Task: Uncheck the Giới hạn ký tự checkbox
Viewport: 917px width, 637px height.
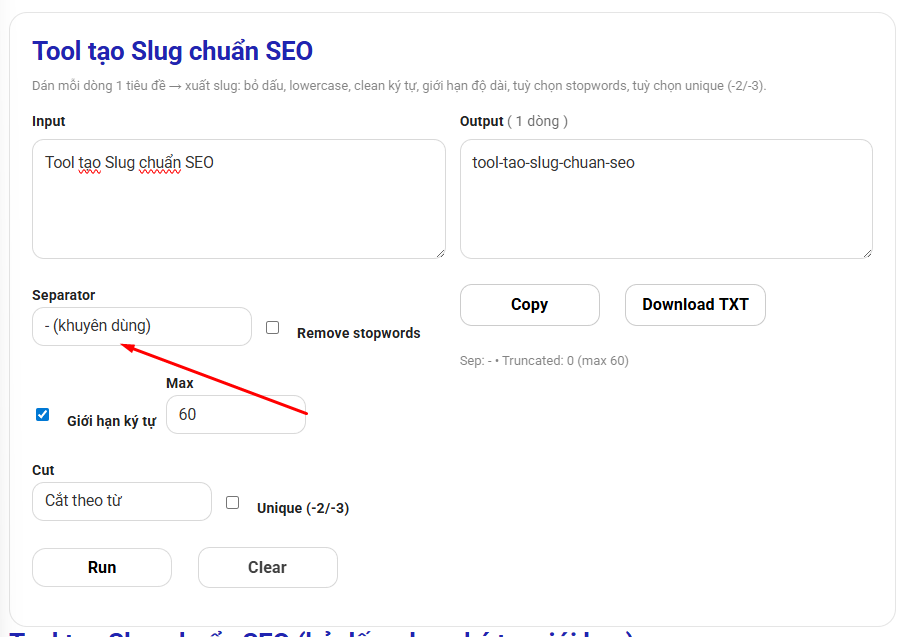Action: click(x=42, y=415)
